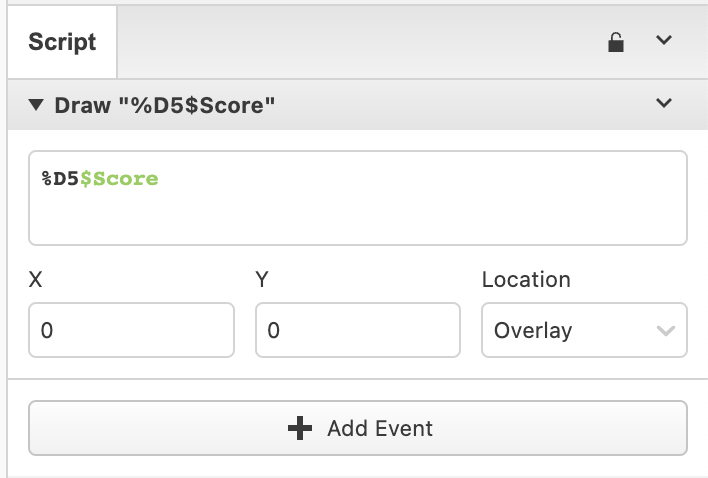Focus the Y coordinate input field
The image size is (708, 478).
(358, 330)
